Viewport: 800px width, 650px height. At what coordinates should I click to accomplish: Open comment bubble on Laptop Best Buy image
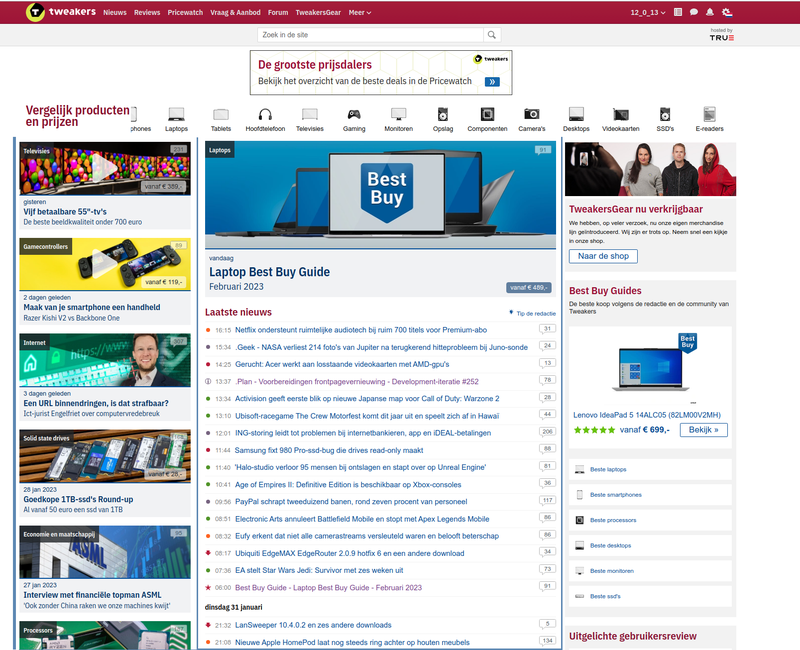coord(543,150)
